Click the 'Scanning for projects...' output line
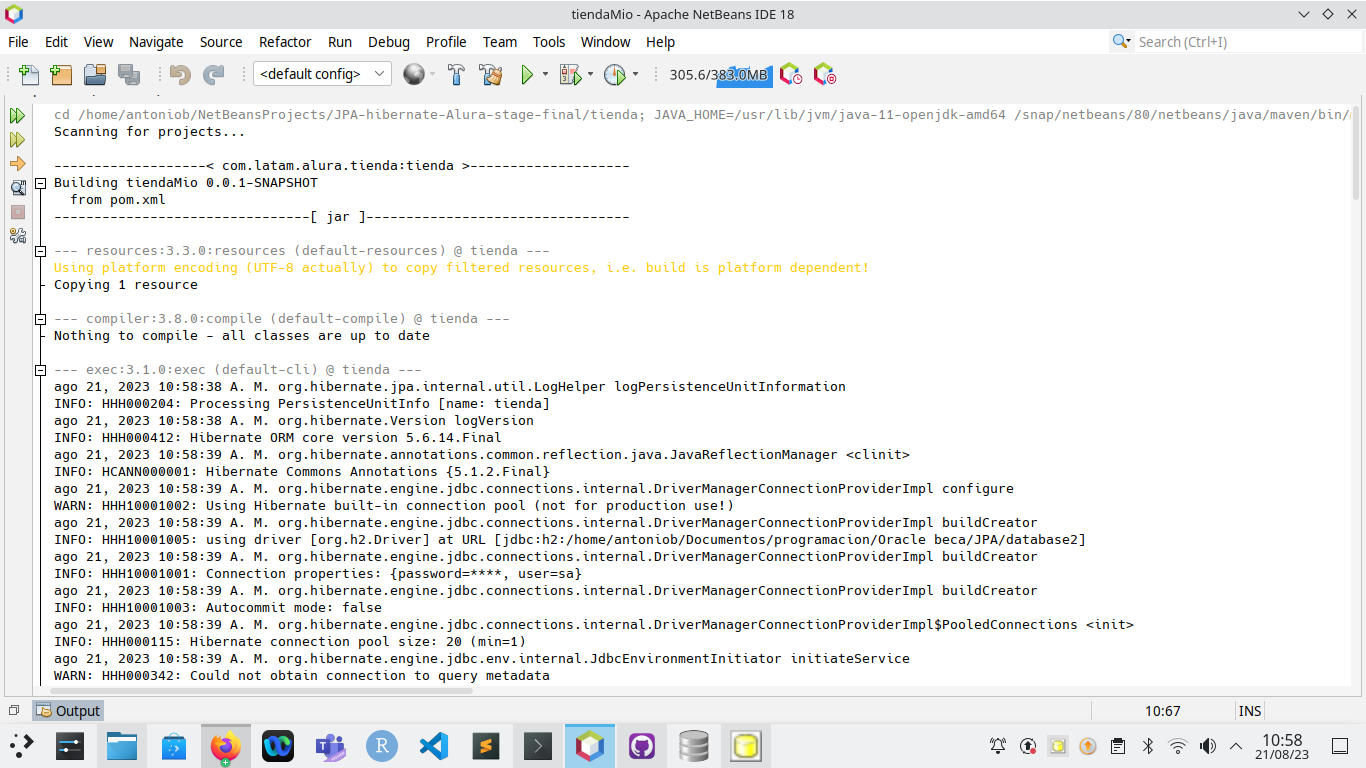 pyautogui.click(x=149, y=132)
